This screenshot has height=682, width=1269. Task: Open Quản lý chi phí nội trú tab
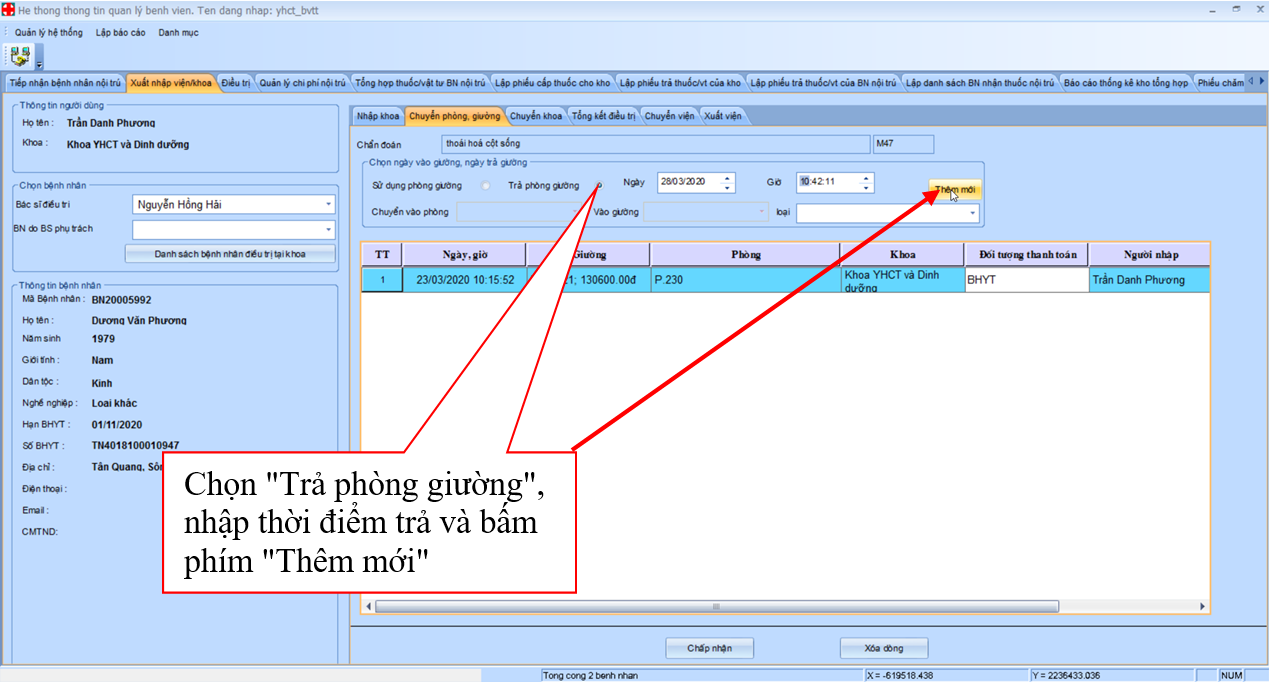(302, 82)
